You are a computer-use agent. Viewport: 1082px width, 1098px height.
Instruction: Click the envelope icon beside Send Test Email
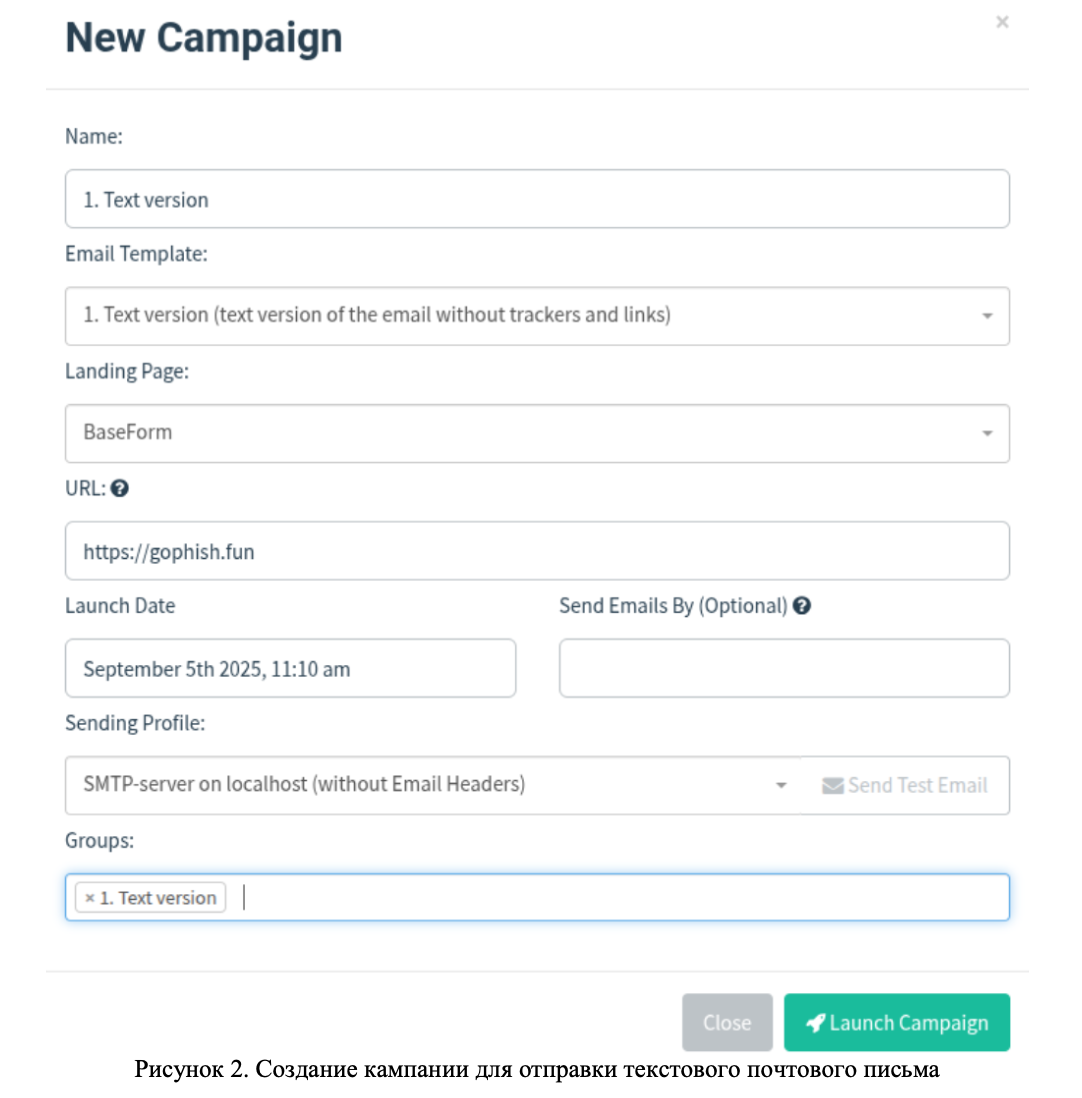pos(832,786)
